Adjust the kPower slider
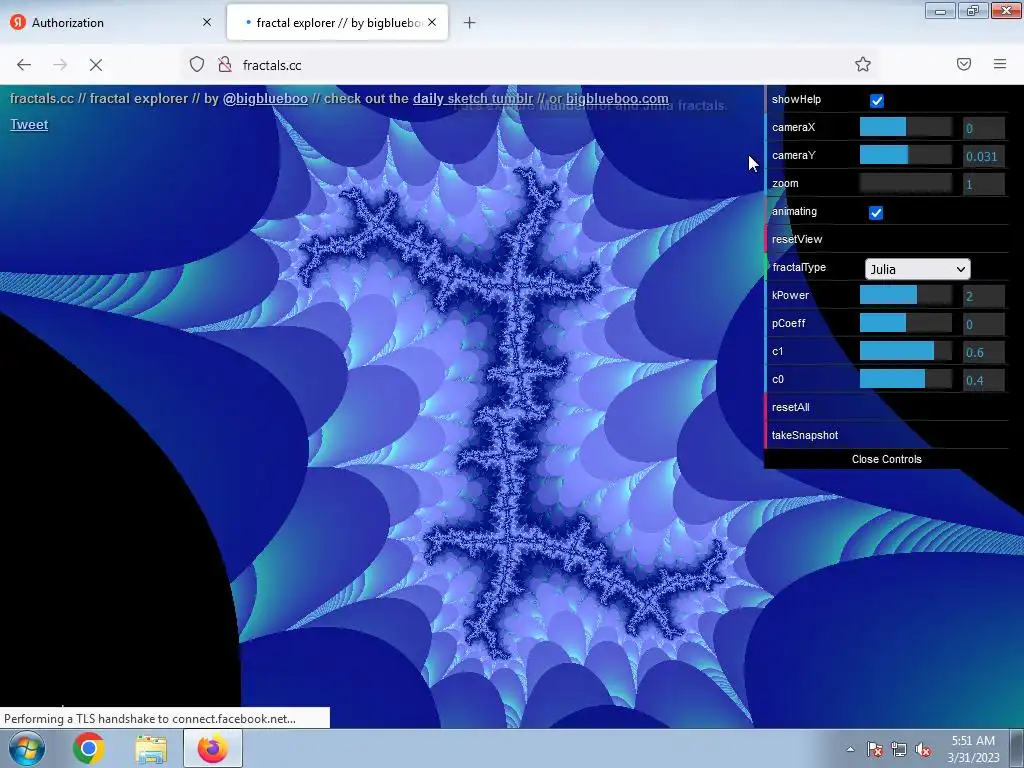 pyautogui.click(x=905, y=295)
